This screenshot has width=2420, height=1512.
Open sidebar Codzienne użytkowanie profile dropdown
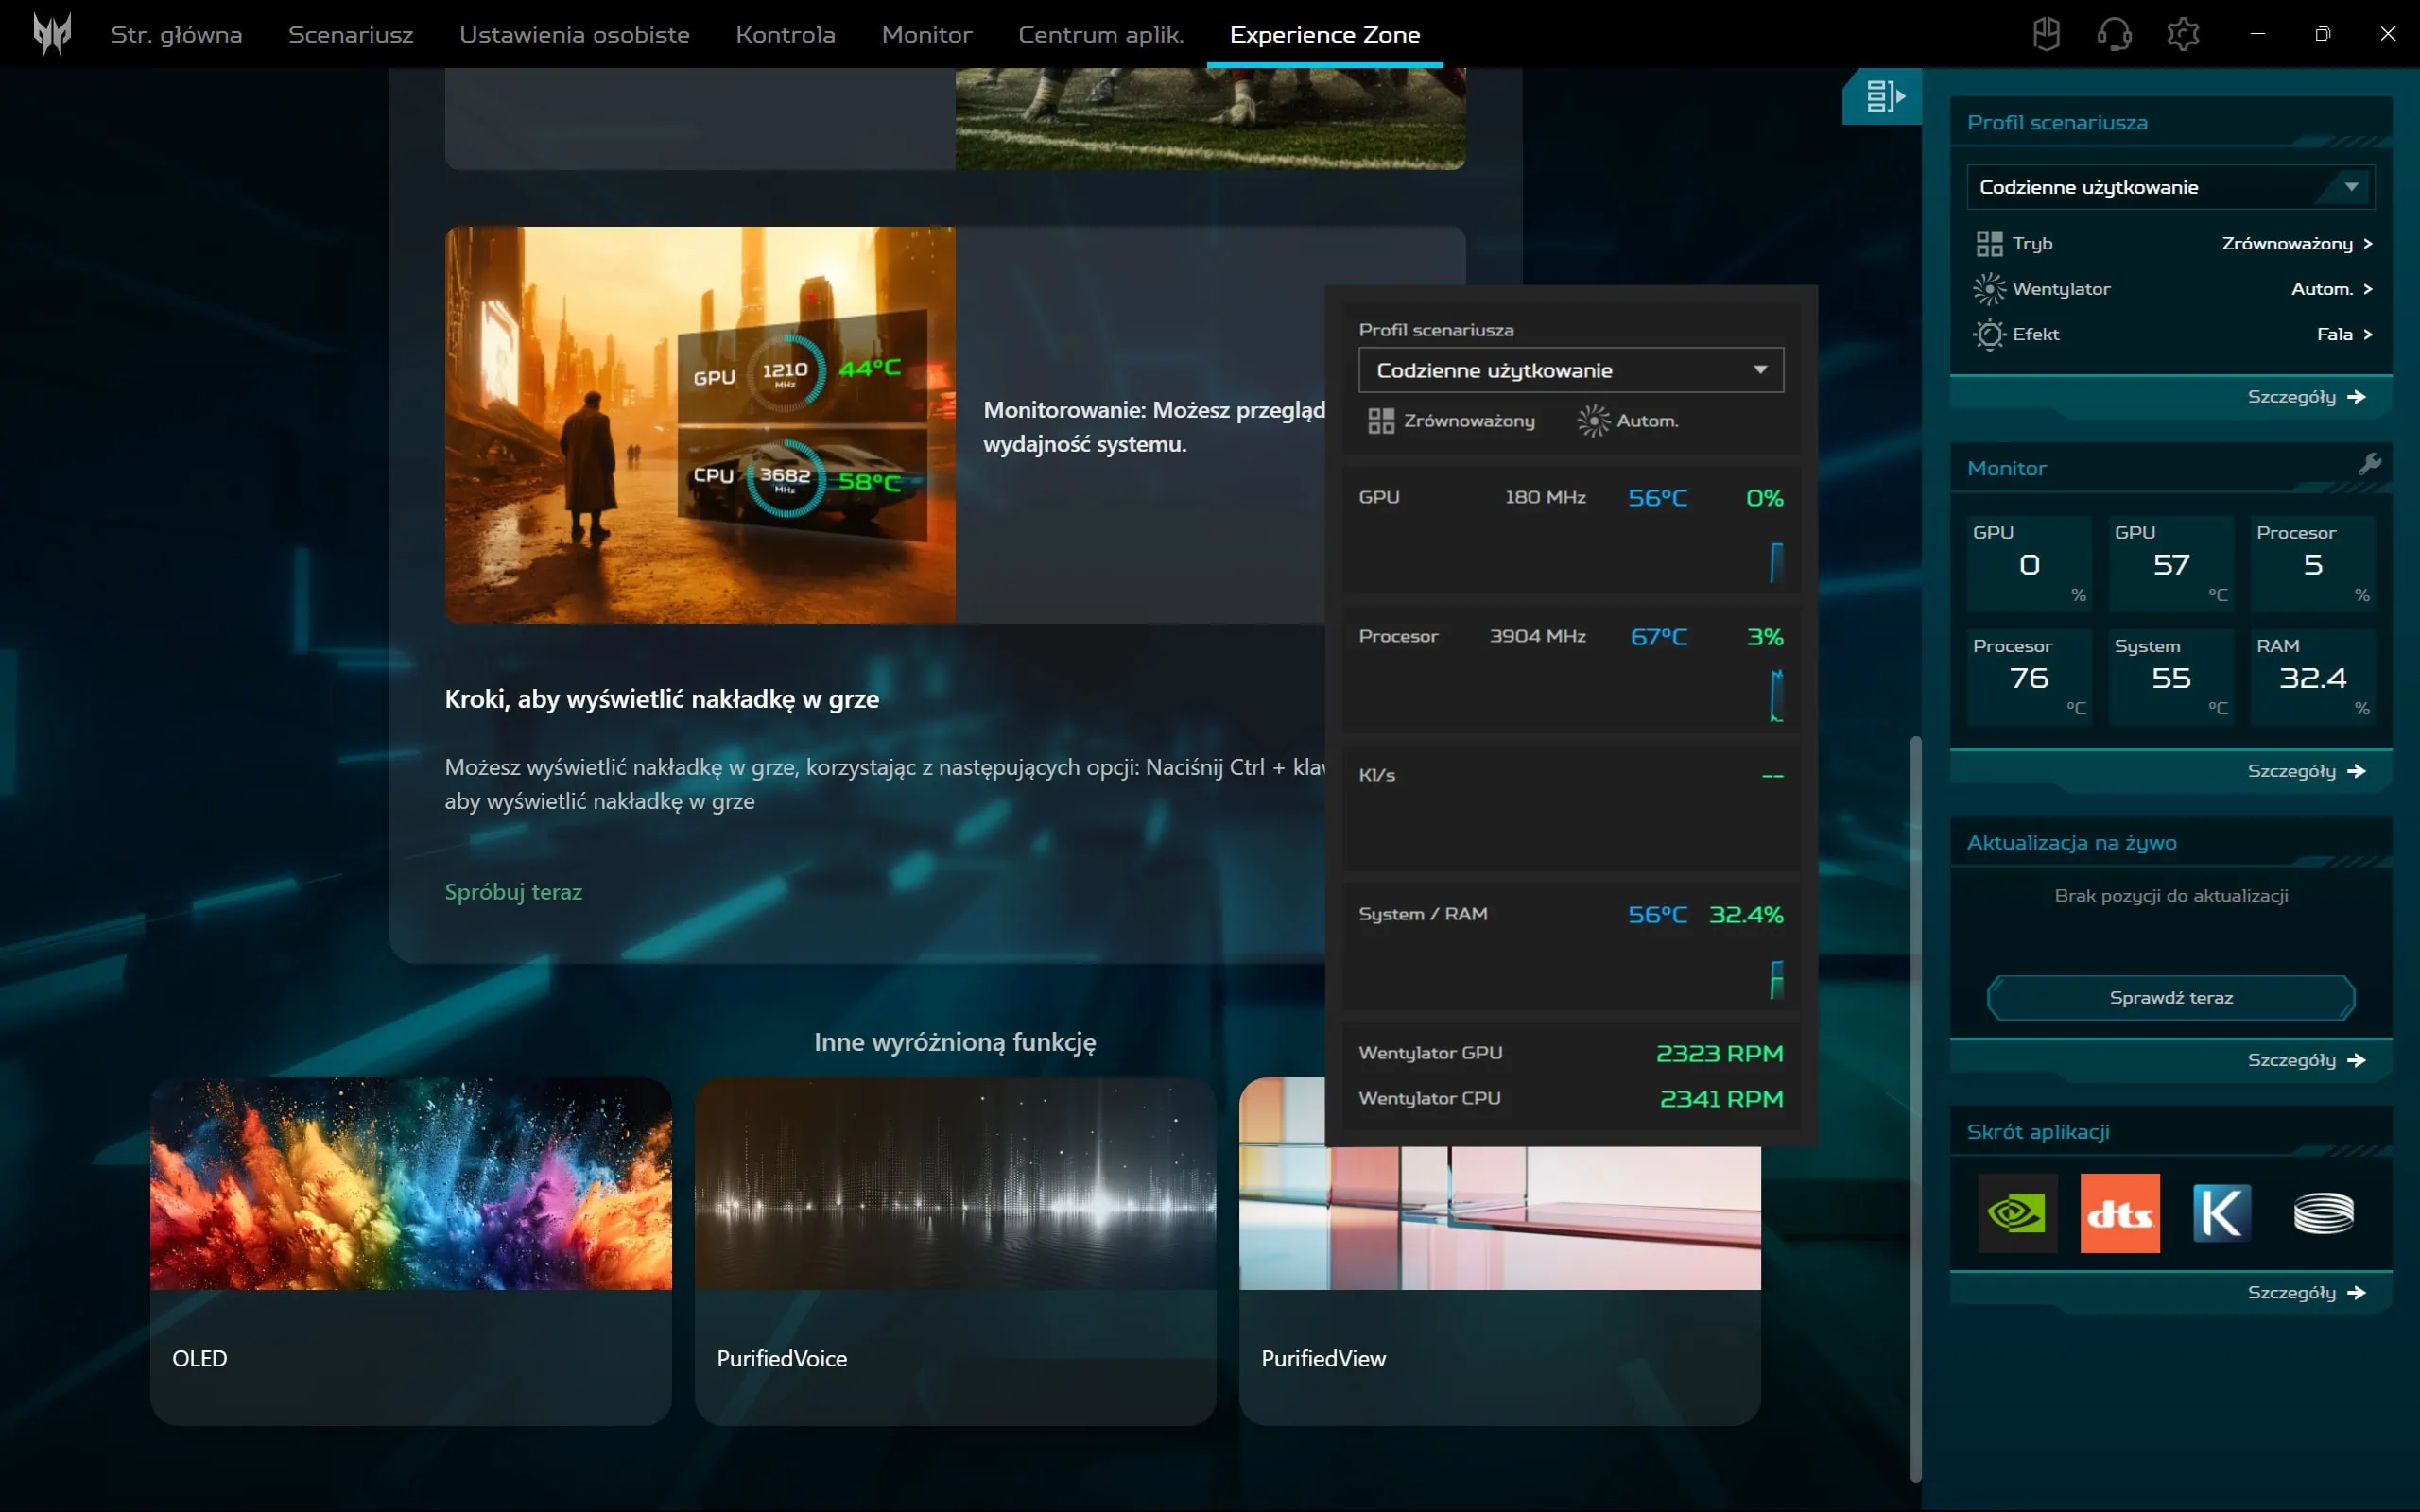(2170, 187)
